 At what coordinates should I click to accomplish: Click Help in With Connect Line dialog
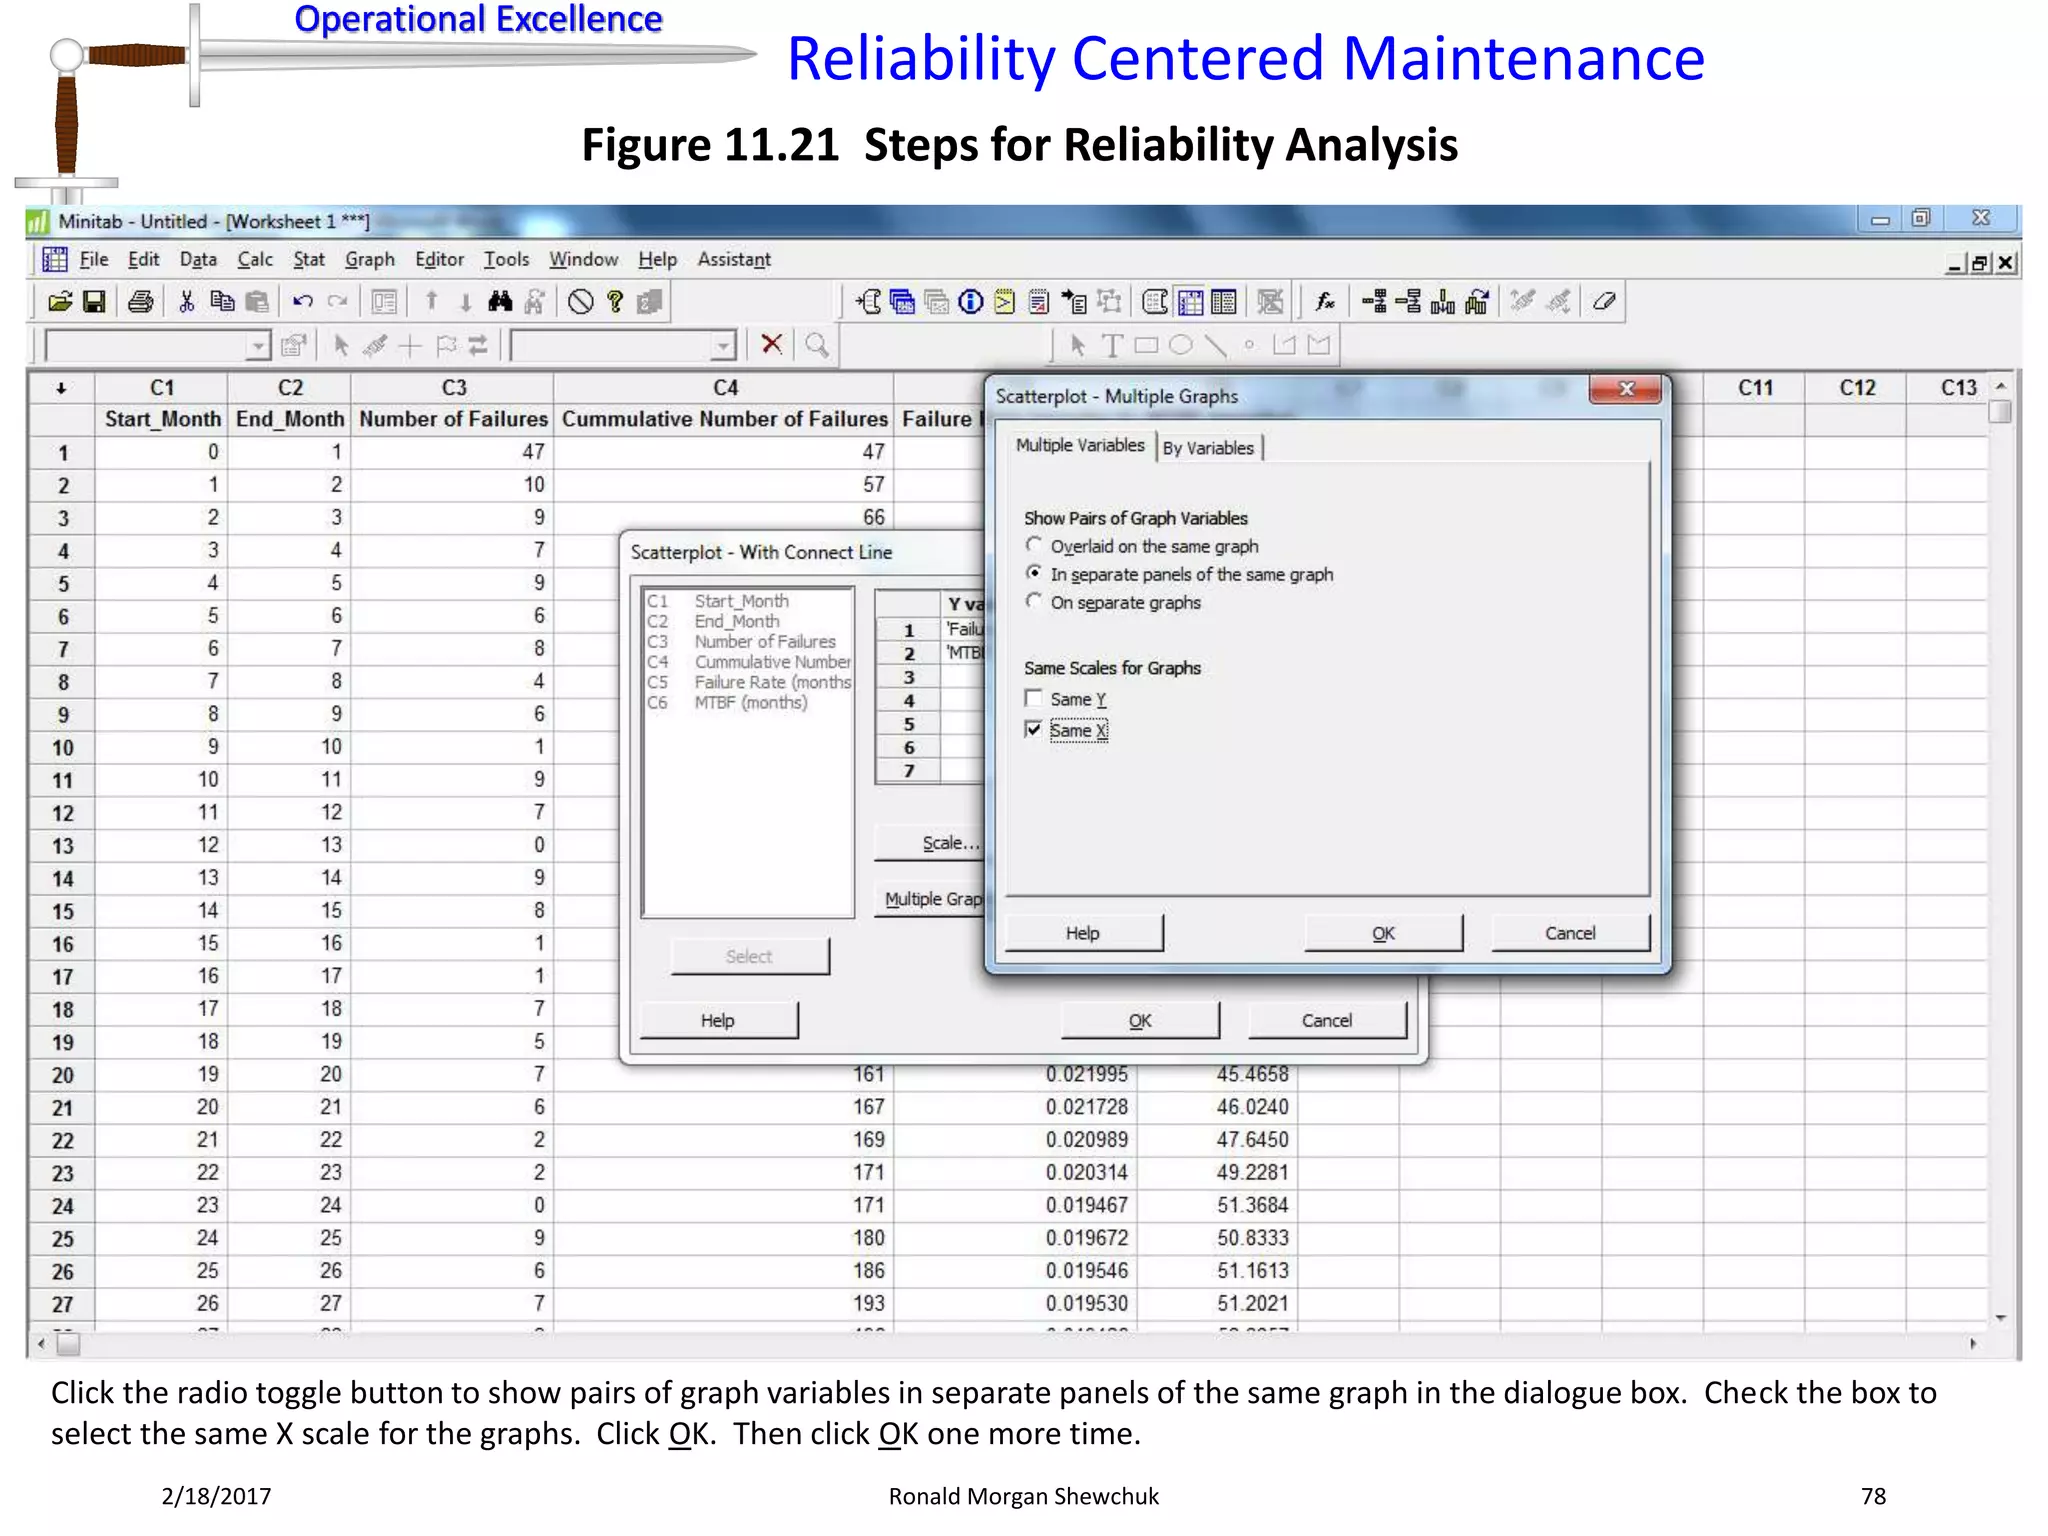718,1021
